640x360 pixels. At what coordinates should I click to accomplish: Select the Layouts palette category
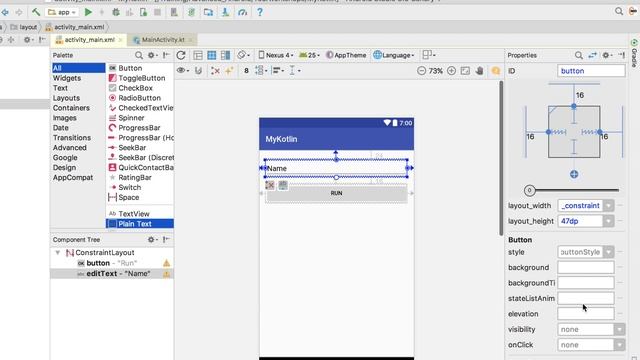[66, 98]
